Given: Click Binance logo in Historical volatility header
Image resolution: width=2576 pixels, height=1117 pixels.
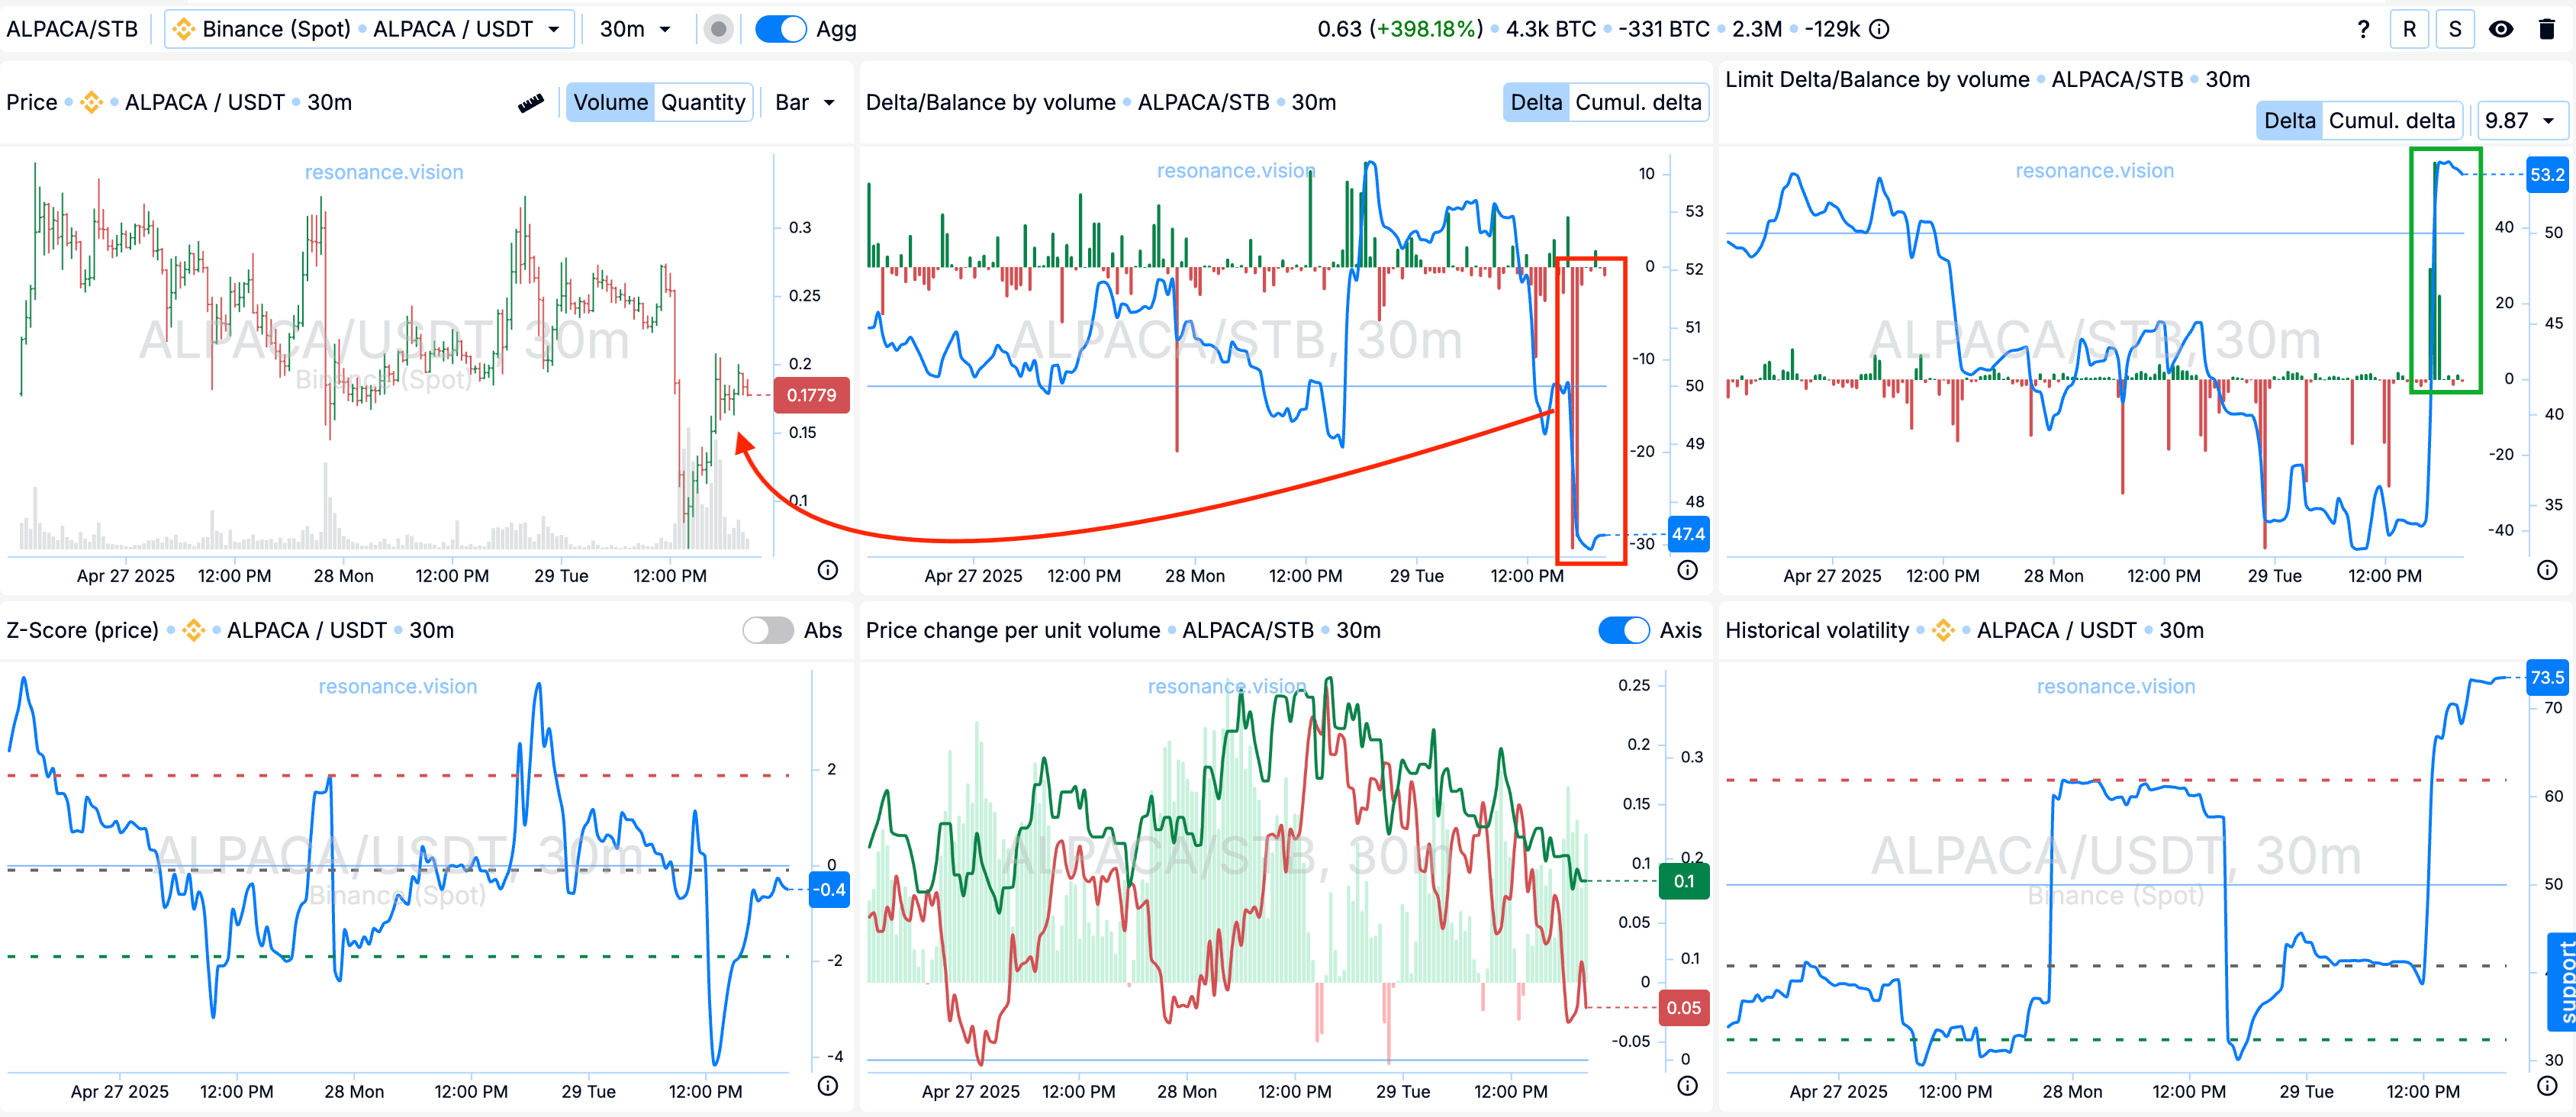Looking at the screenshot, I should [x=1943, y=630].
